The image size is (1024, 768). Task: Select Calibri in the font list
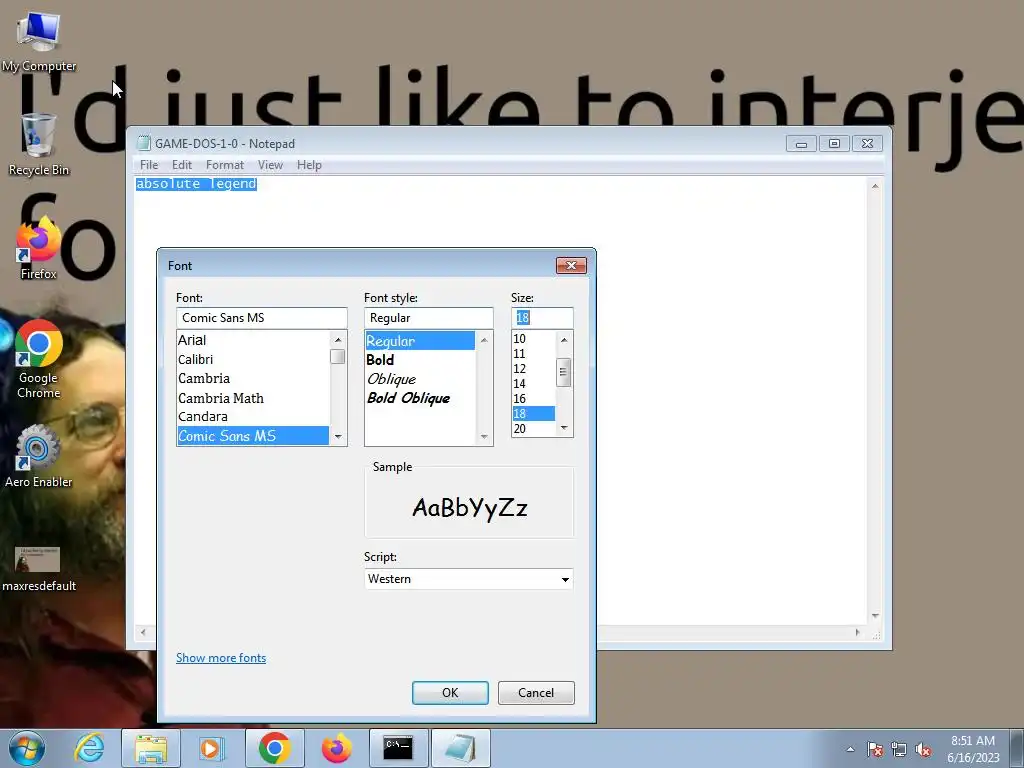[x=253, y=359]
